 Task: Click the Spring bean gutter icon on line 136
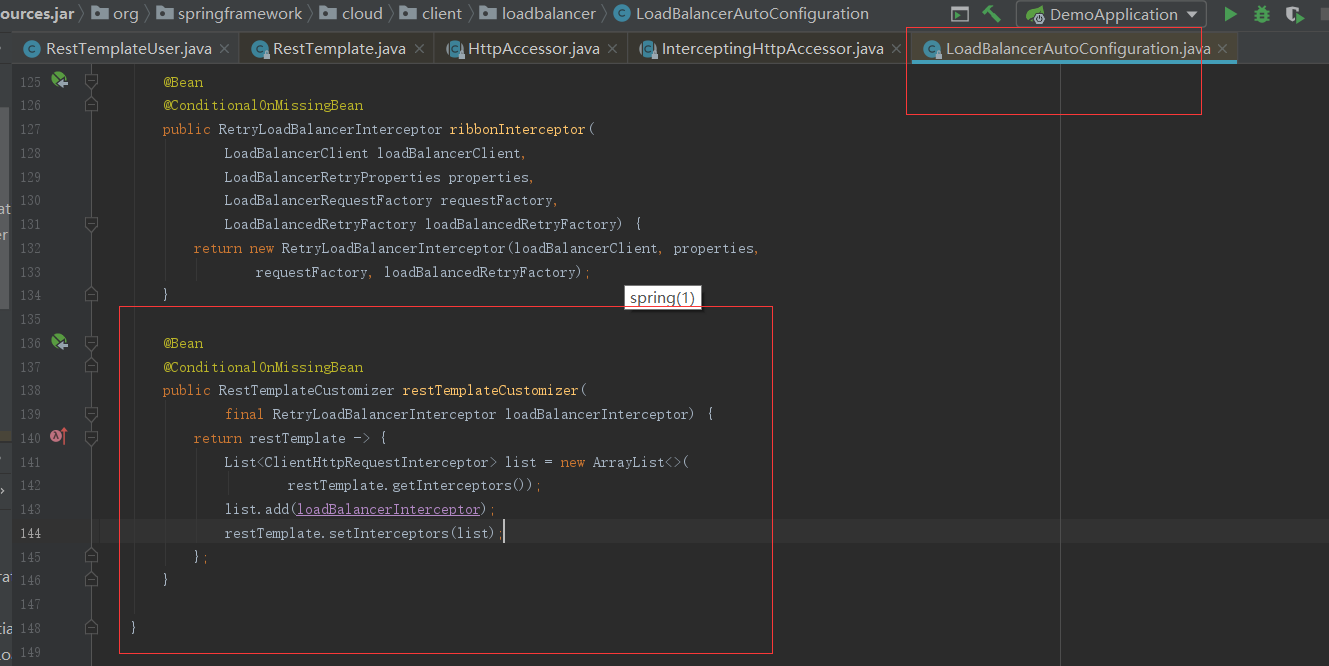point(59,342)
